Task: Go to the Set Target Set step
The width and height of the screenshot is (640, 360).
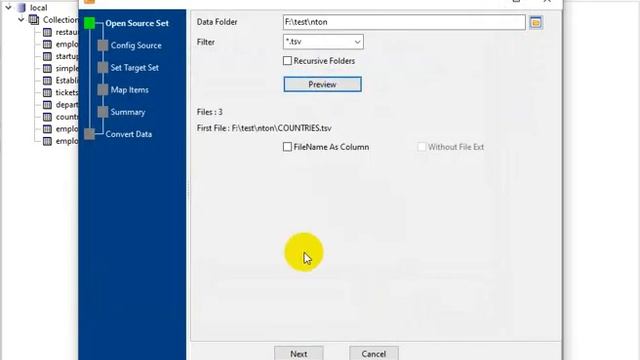Action: point(135,68)
